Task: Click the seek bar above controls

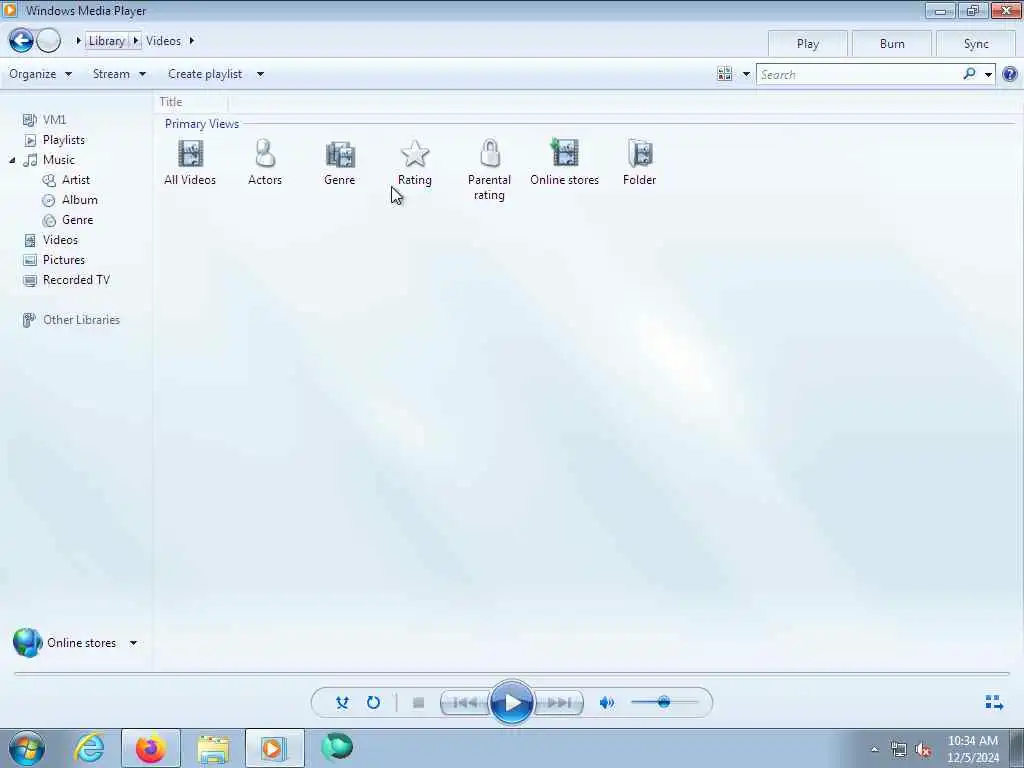Action: [x=512, y=673]
